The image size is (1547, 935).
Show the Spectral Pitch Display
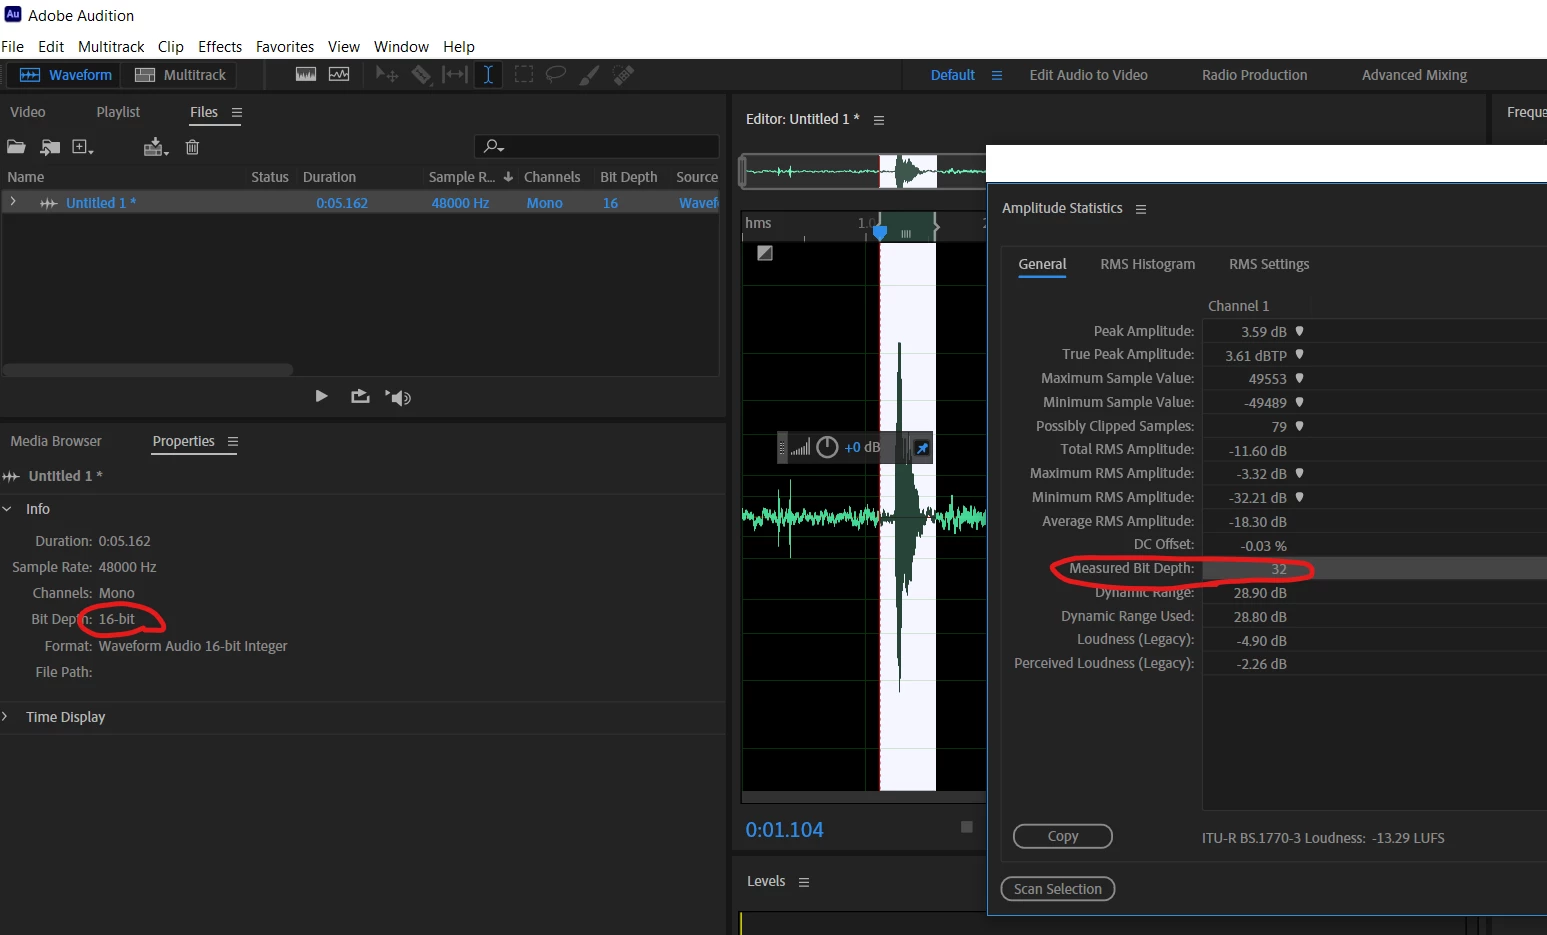pyautogui.click(x=339, y=75)
